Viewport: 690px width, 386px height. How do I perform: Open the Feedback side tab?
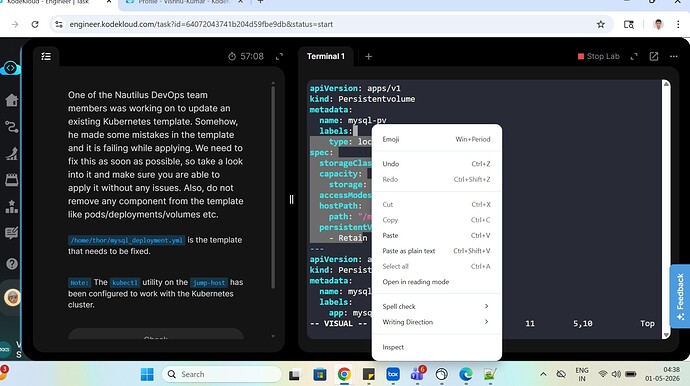coord(680,296)
